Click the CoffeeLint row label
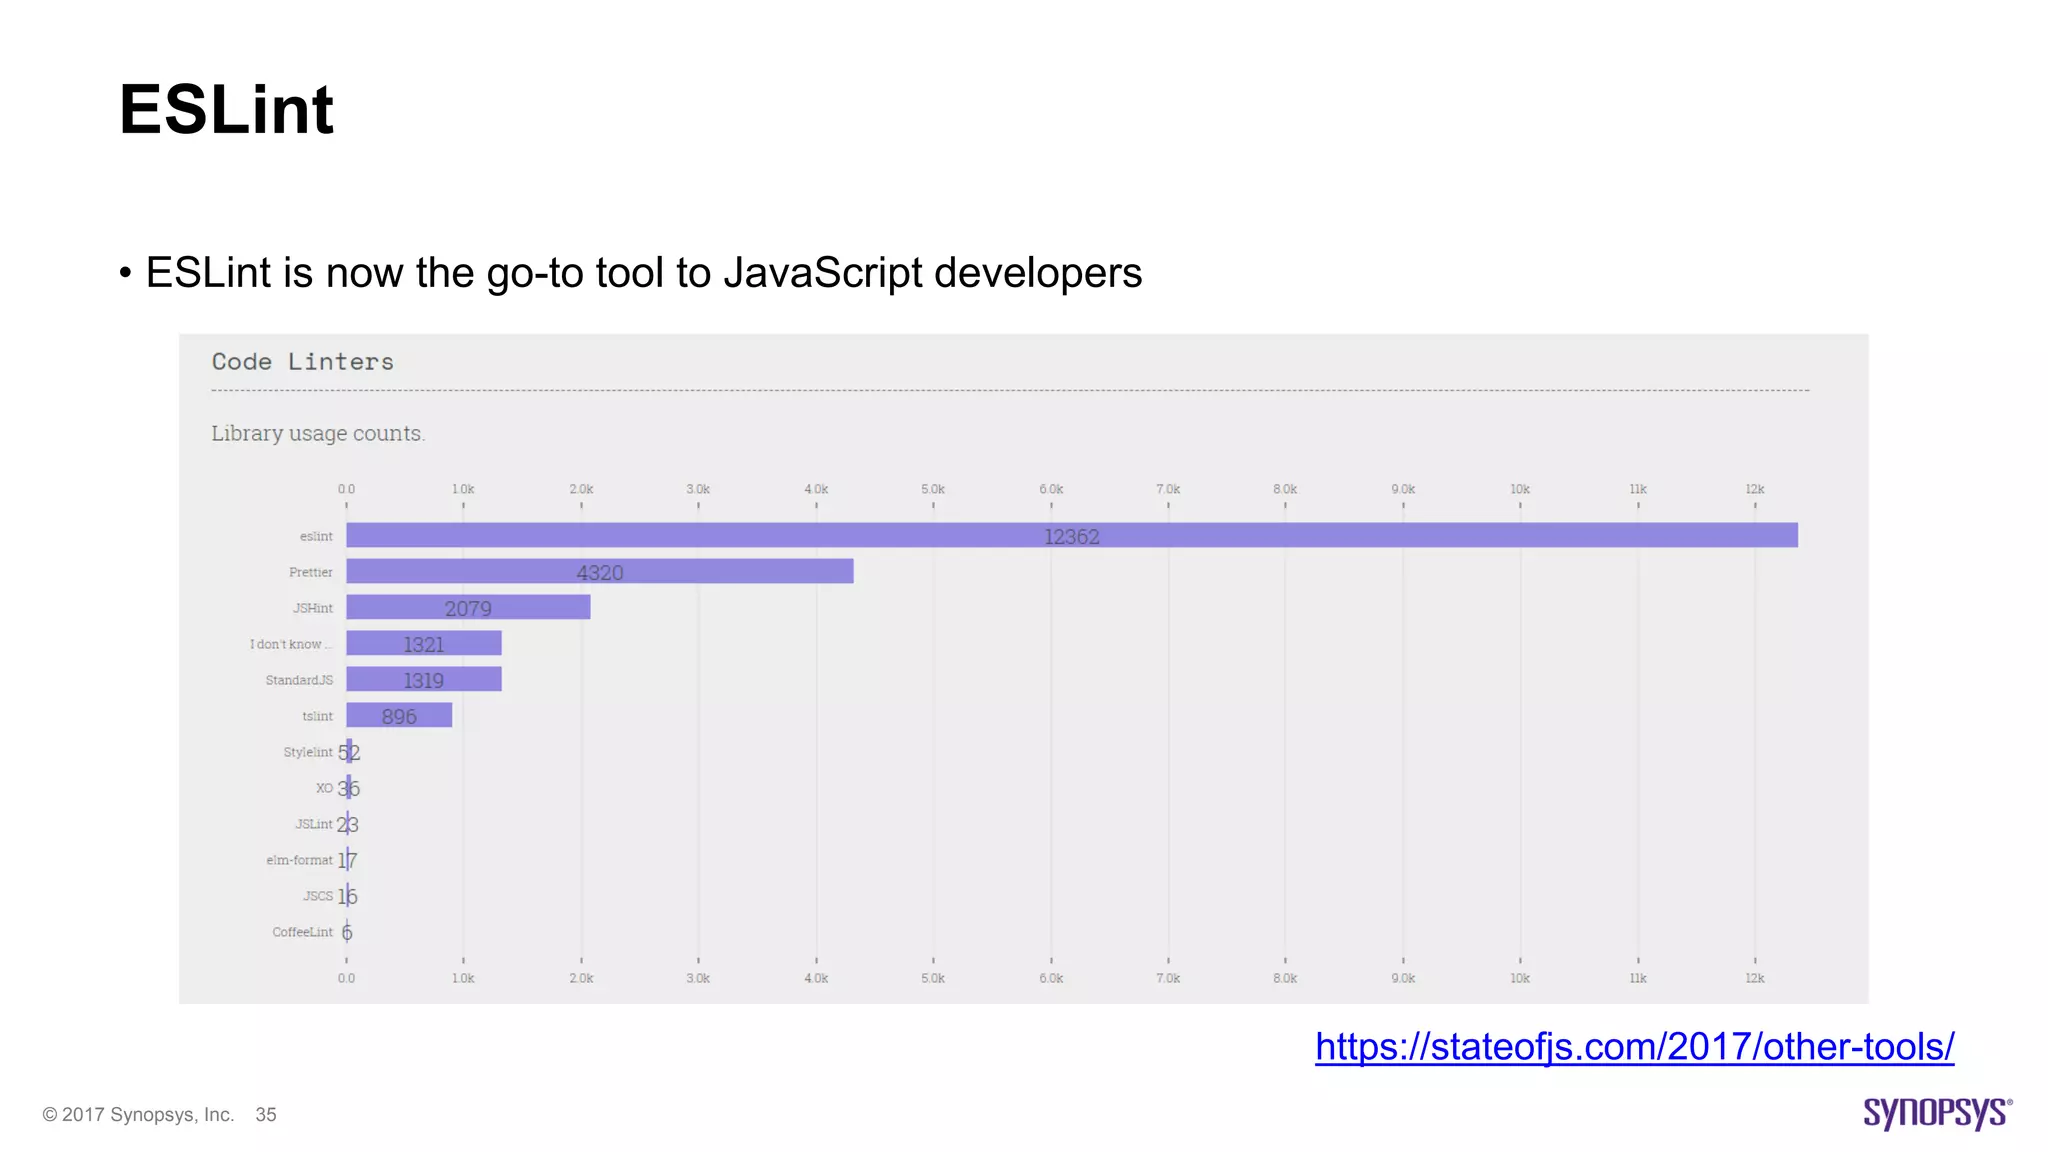2048x1152 pixels. pos(302,932)
